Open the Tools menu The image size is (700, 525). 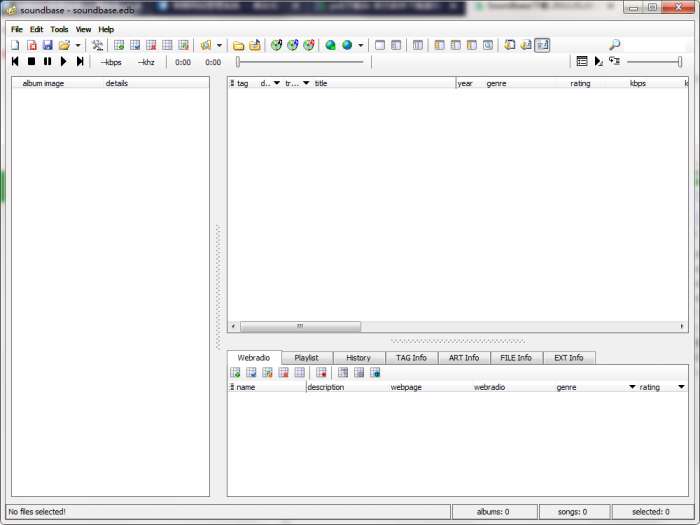tap(60, 29)
